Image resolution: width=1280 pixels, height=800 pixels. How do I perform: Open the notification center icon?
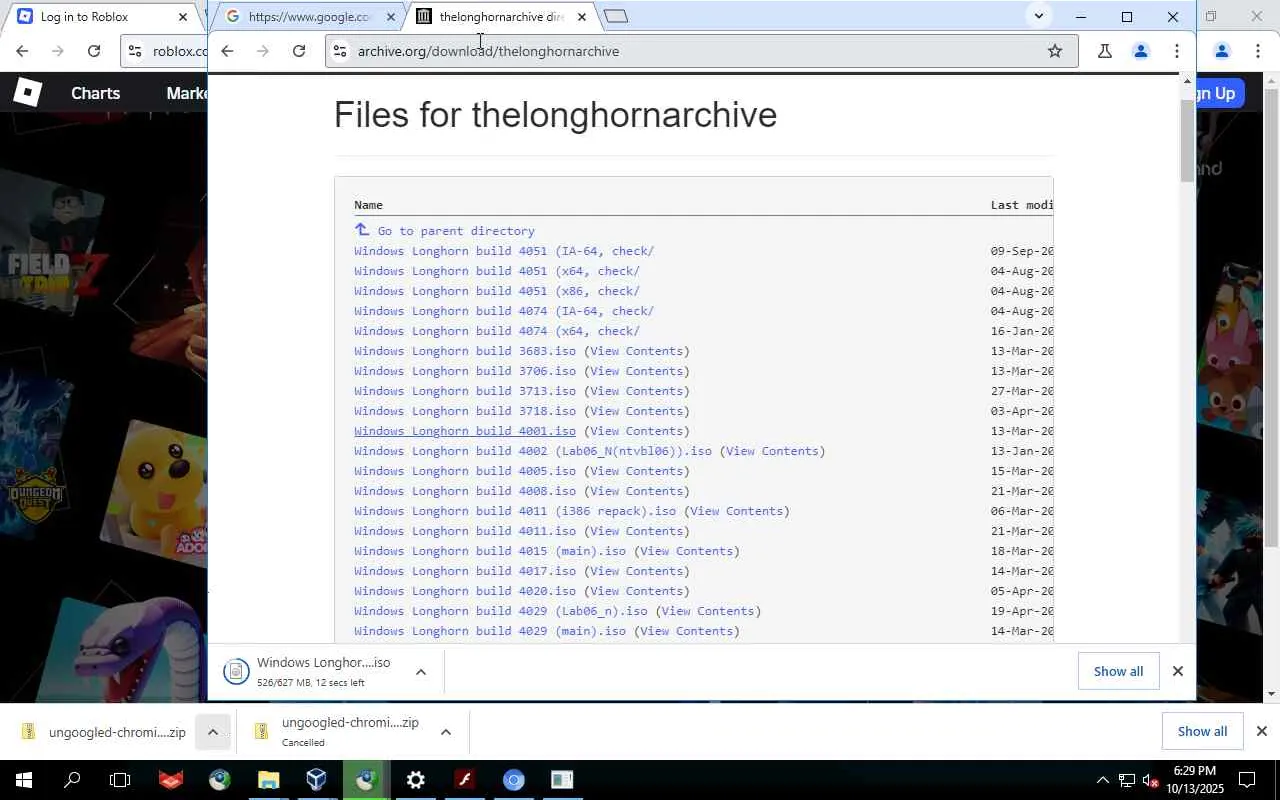point(1247,780)
